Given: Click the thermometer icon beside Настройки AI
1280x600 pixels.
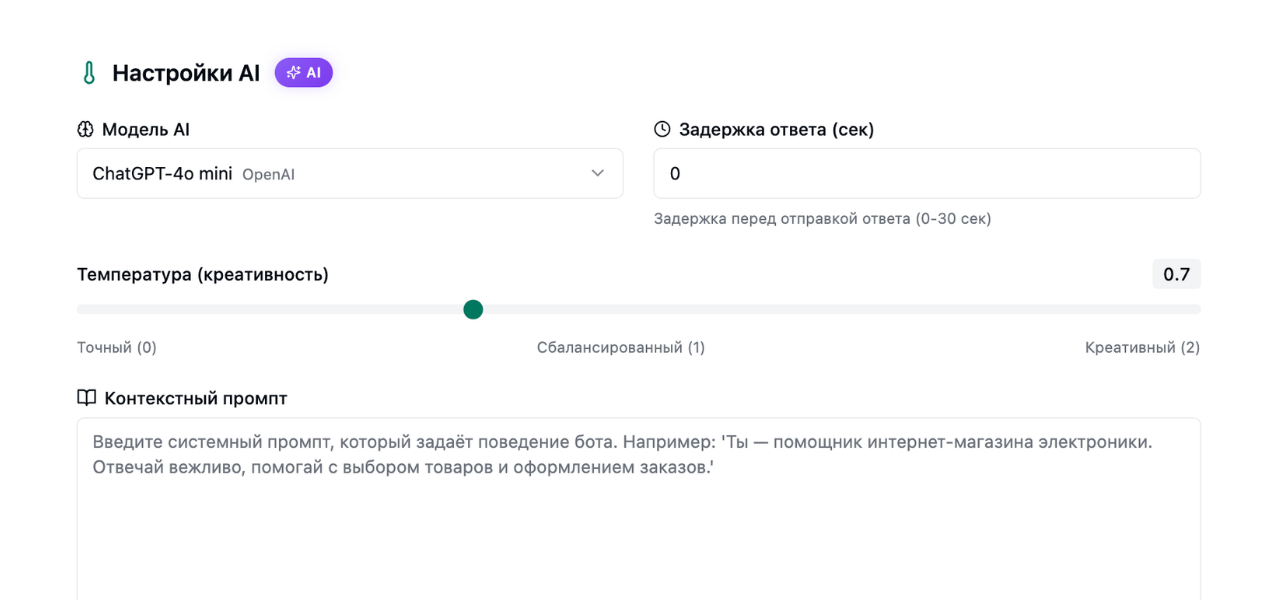Looking at the screenshot, I should tap(89, 73).
